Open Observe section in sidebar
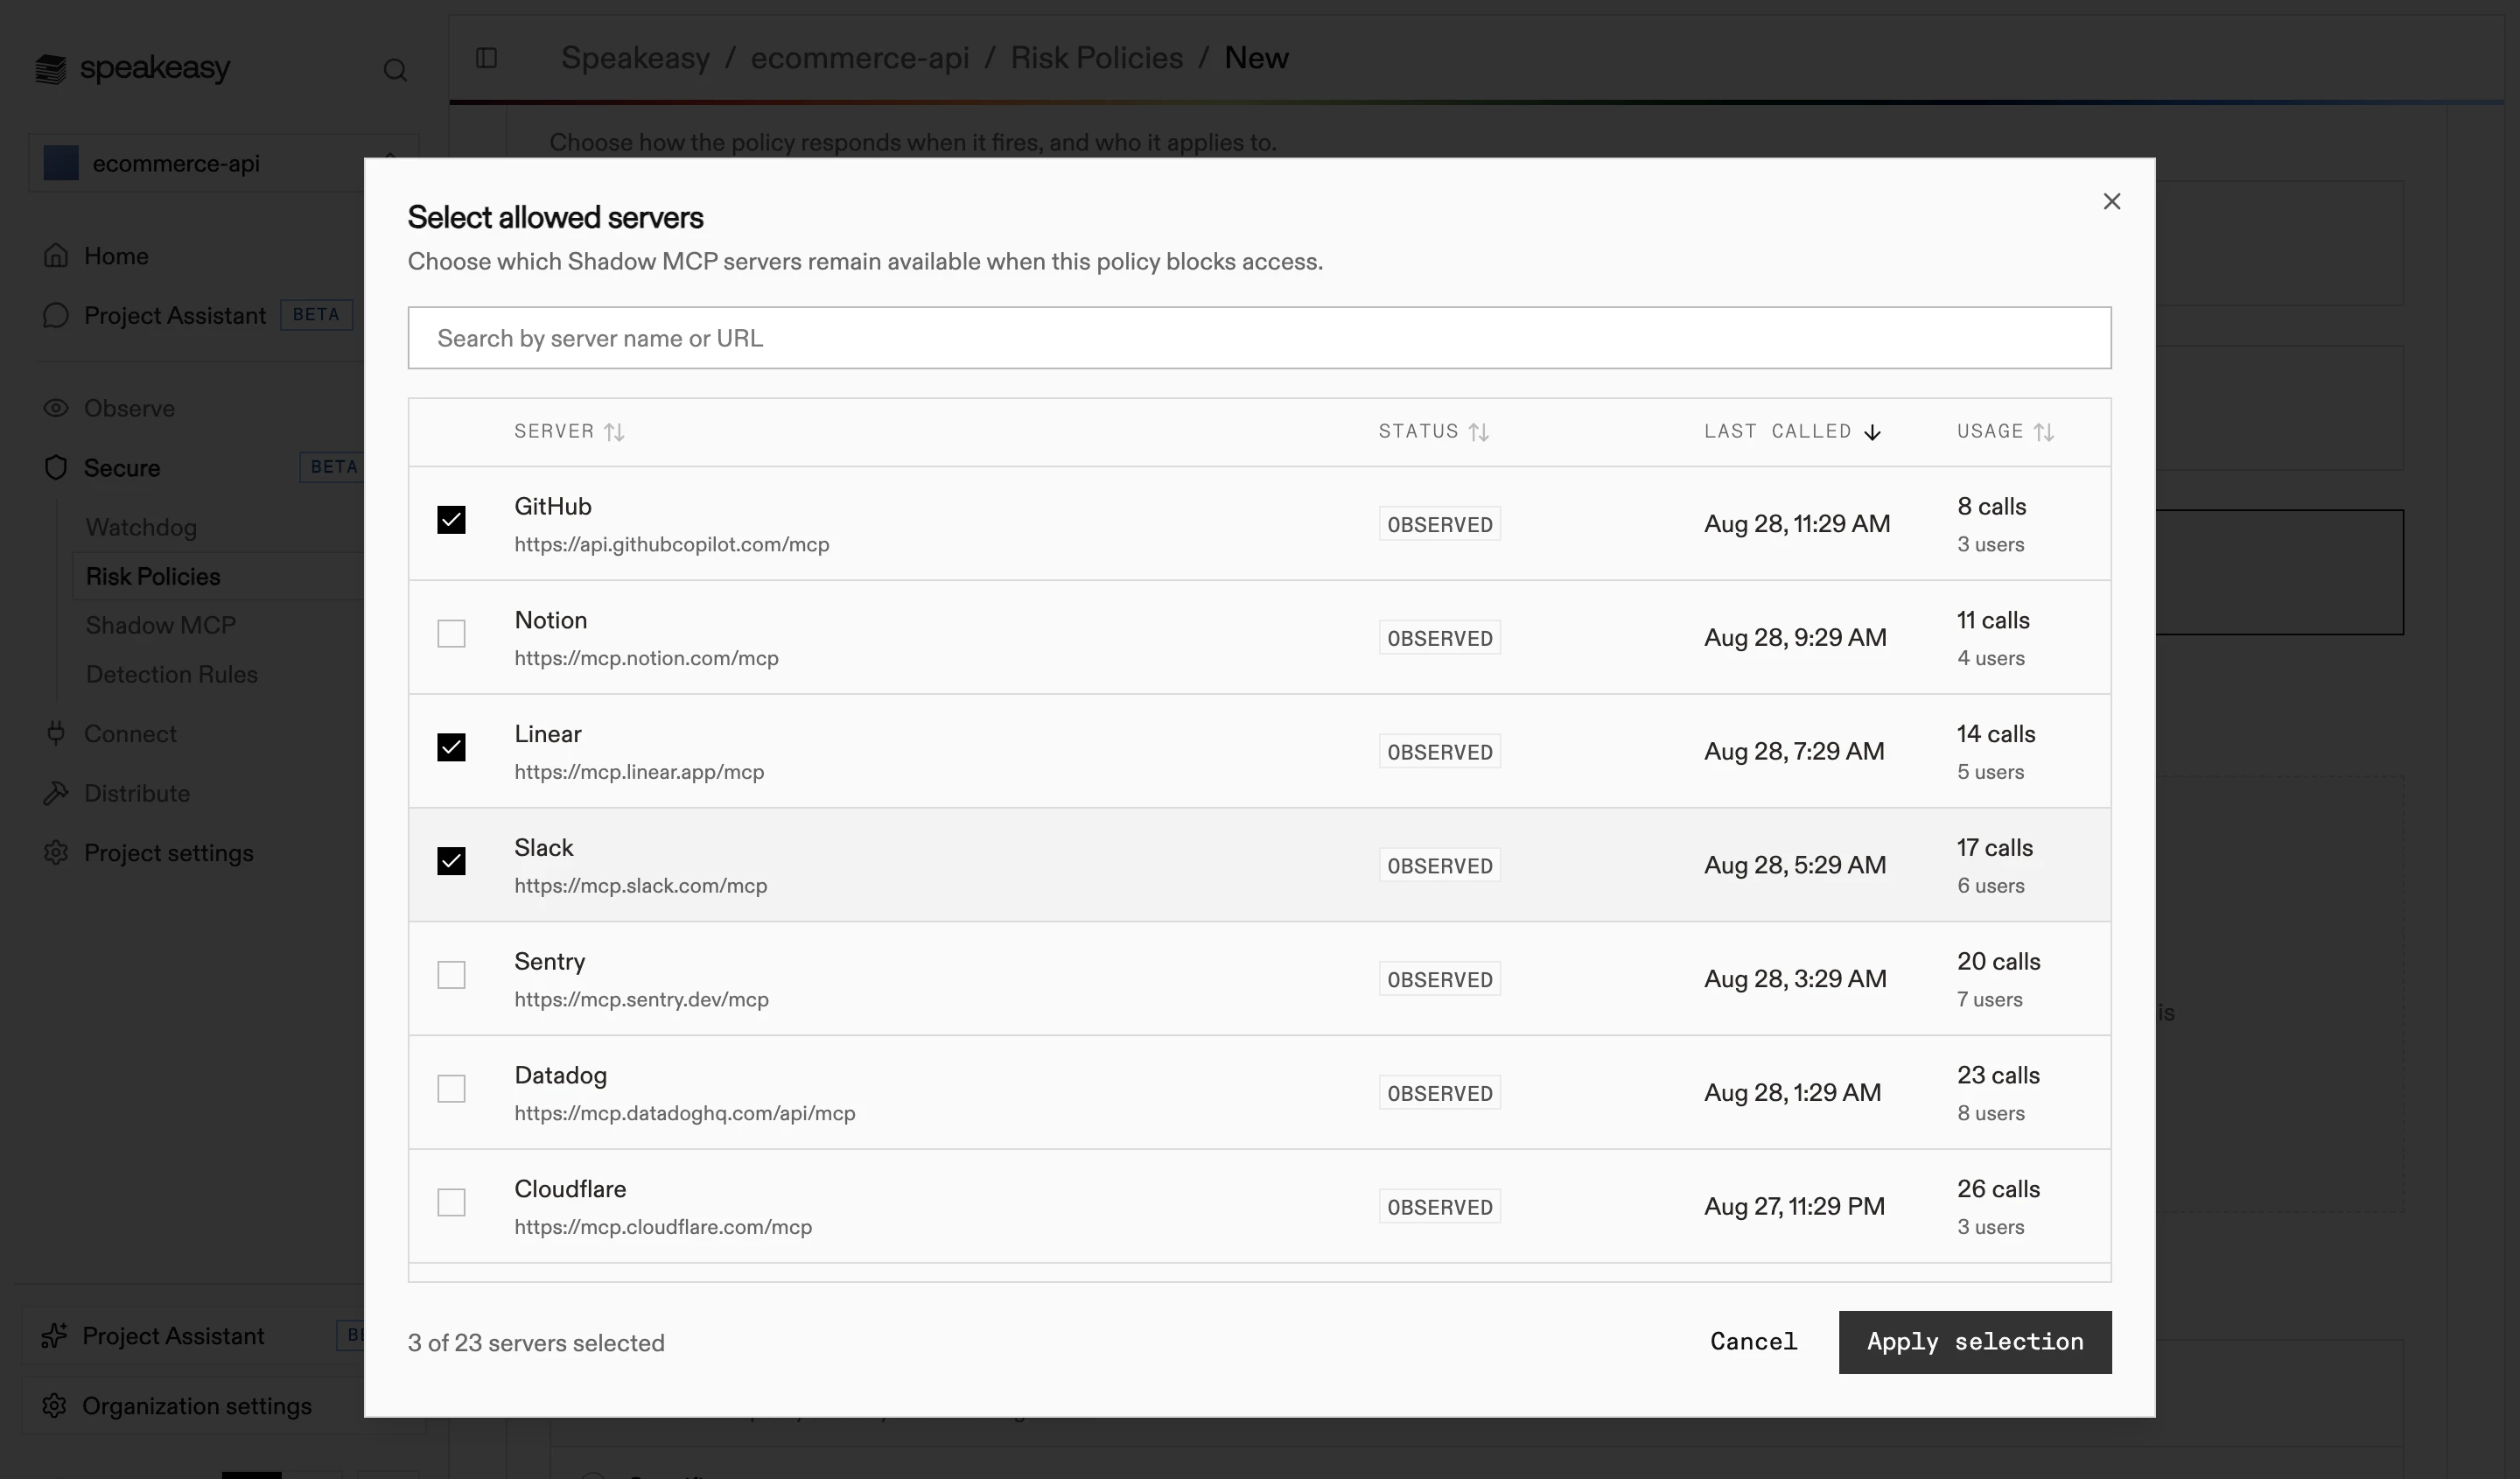Viewport: 2520px width, 1479px height. tap(129, 408)
